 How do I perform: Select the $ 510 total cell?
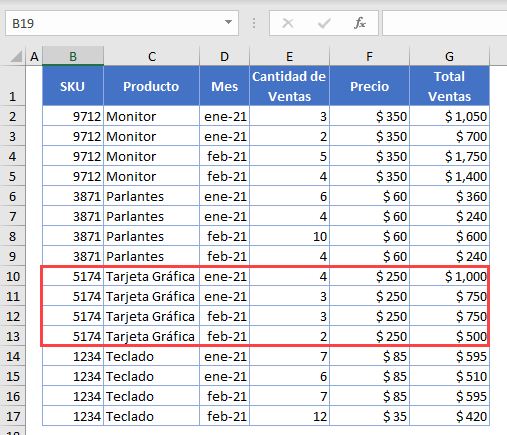449,376
